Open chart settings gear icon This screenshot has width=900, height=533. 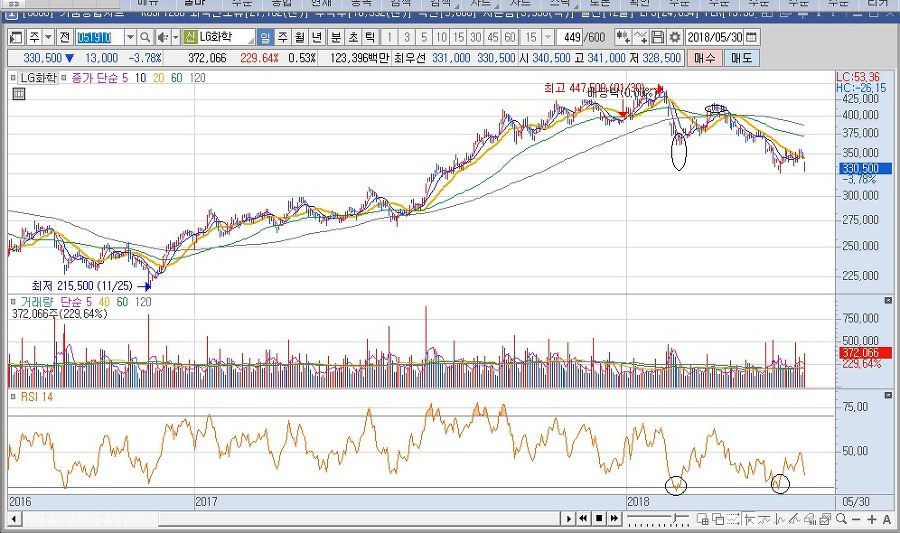click(674, 37)
